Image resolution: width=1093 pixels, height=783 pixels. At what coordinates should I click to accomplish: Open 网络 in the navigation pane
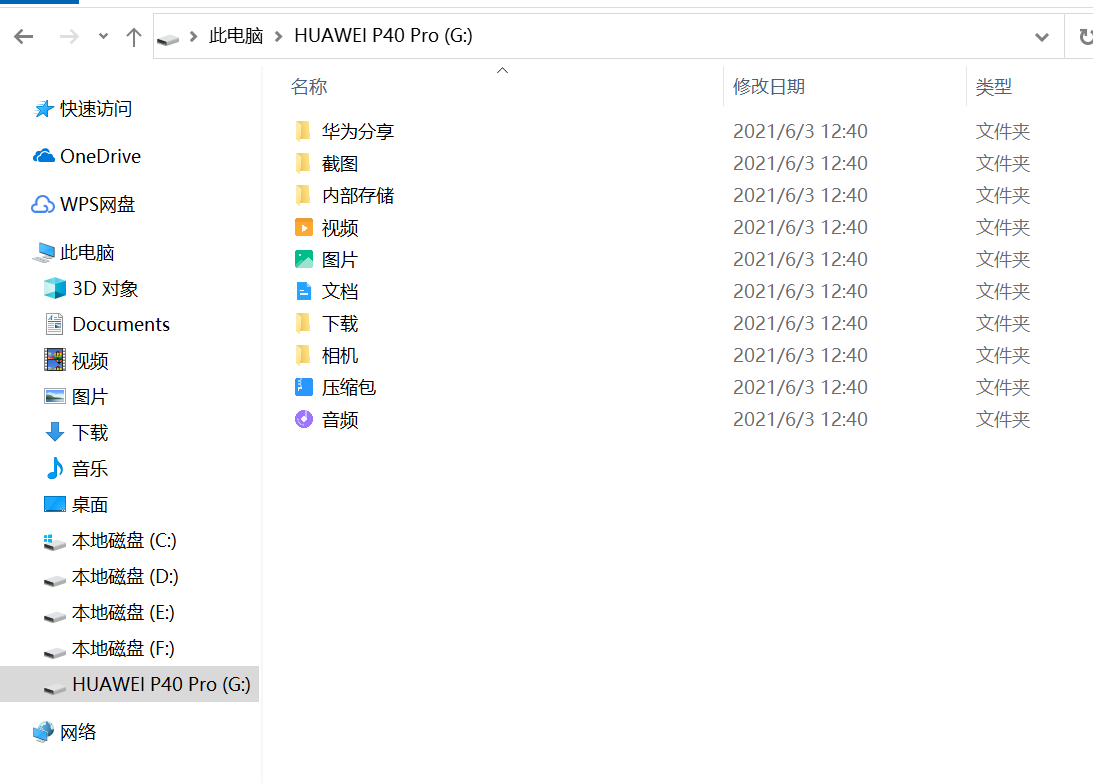78,732
